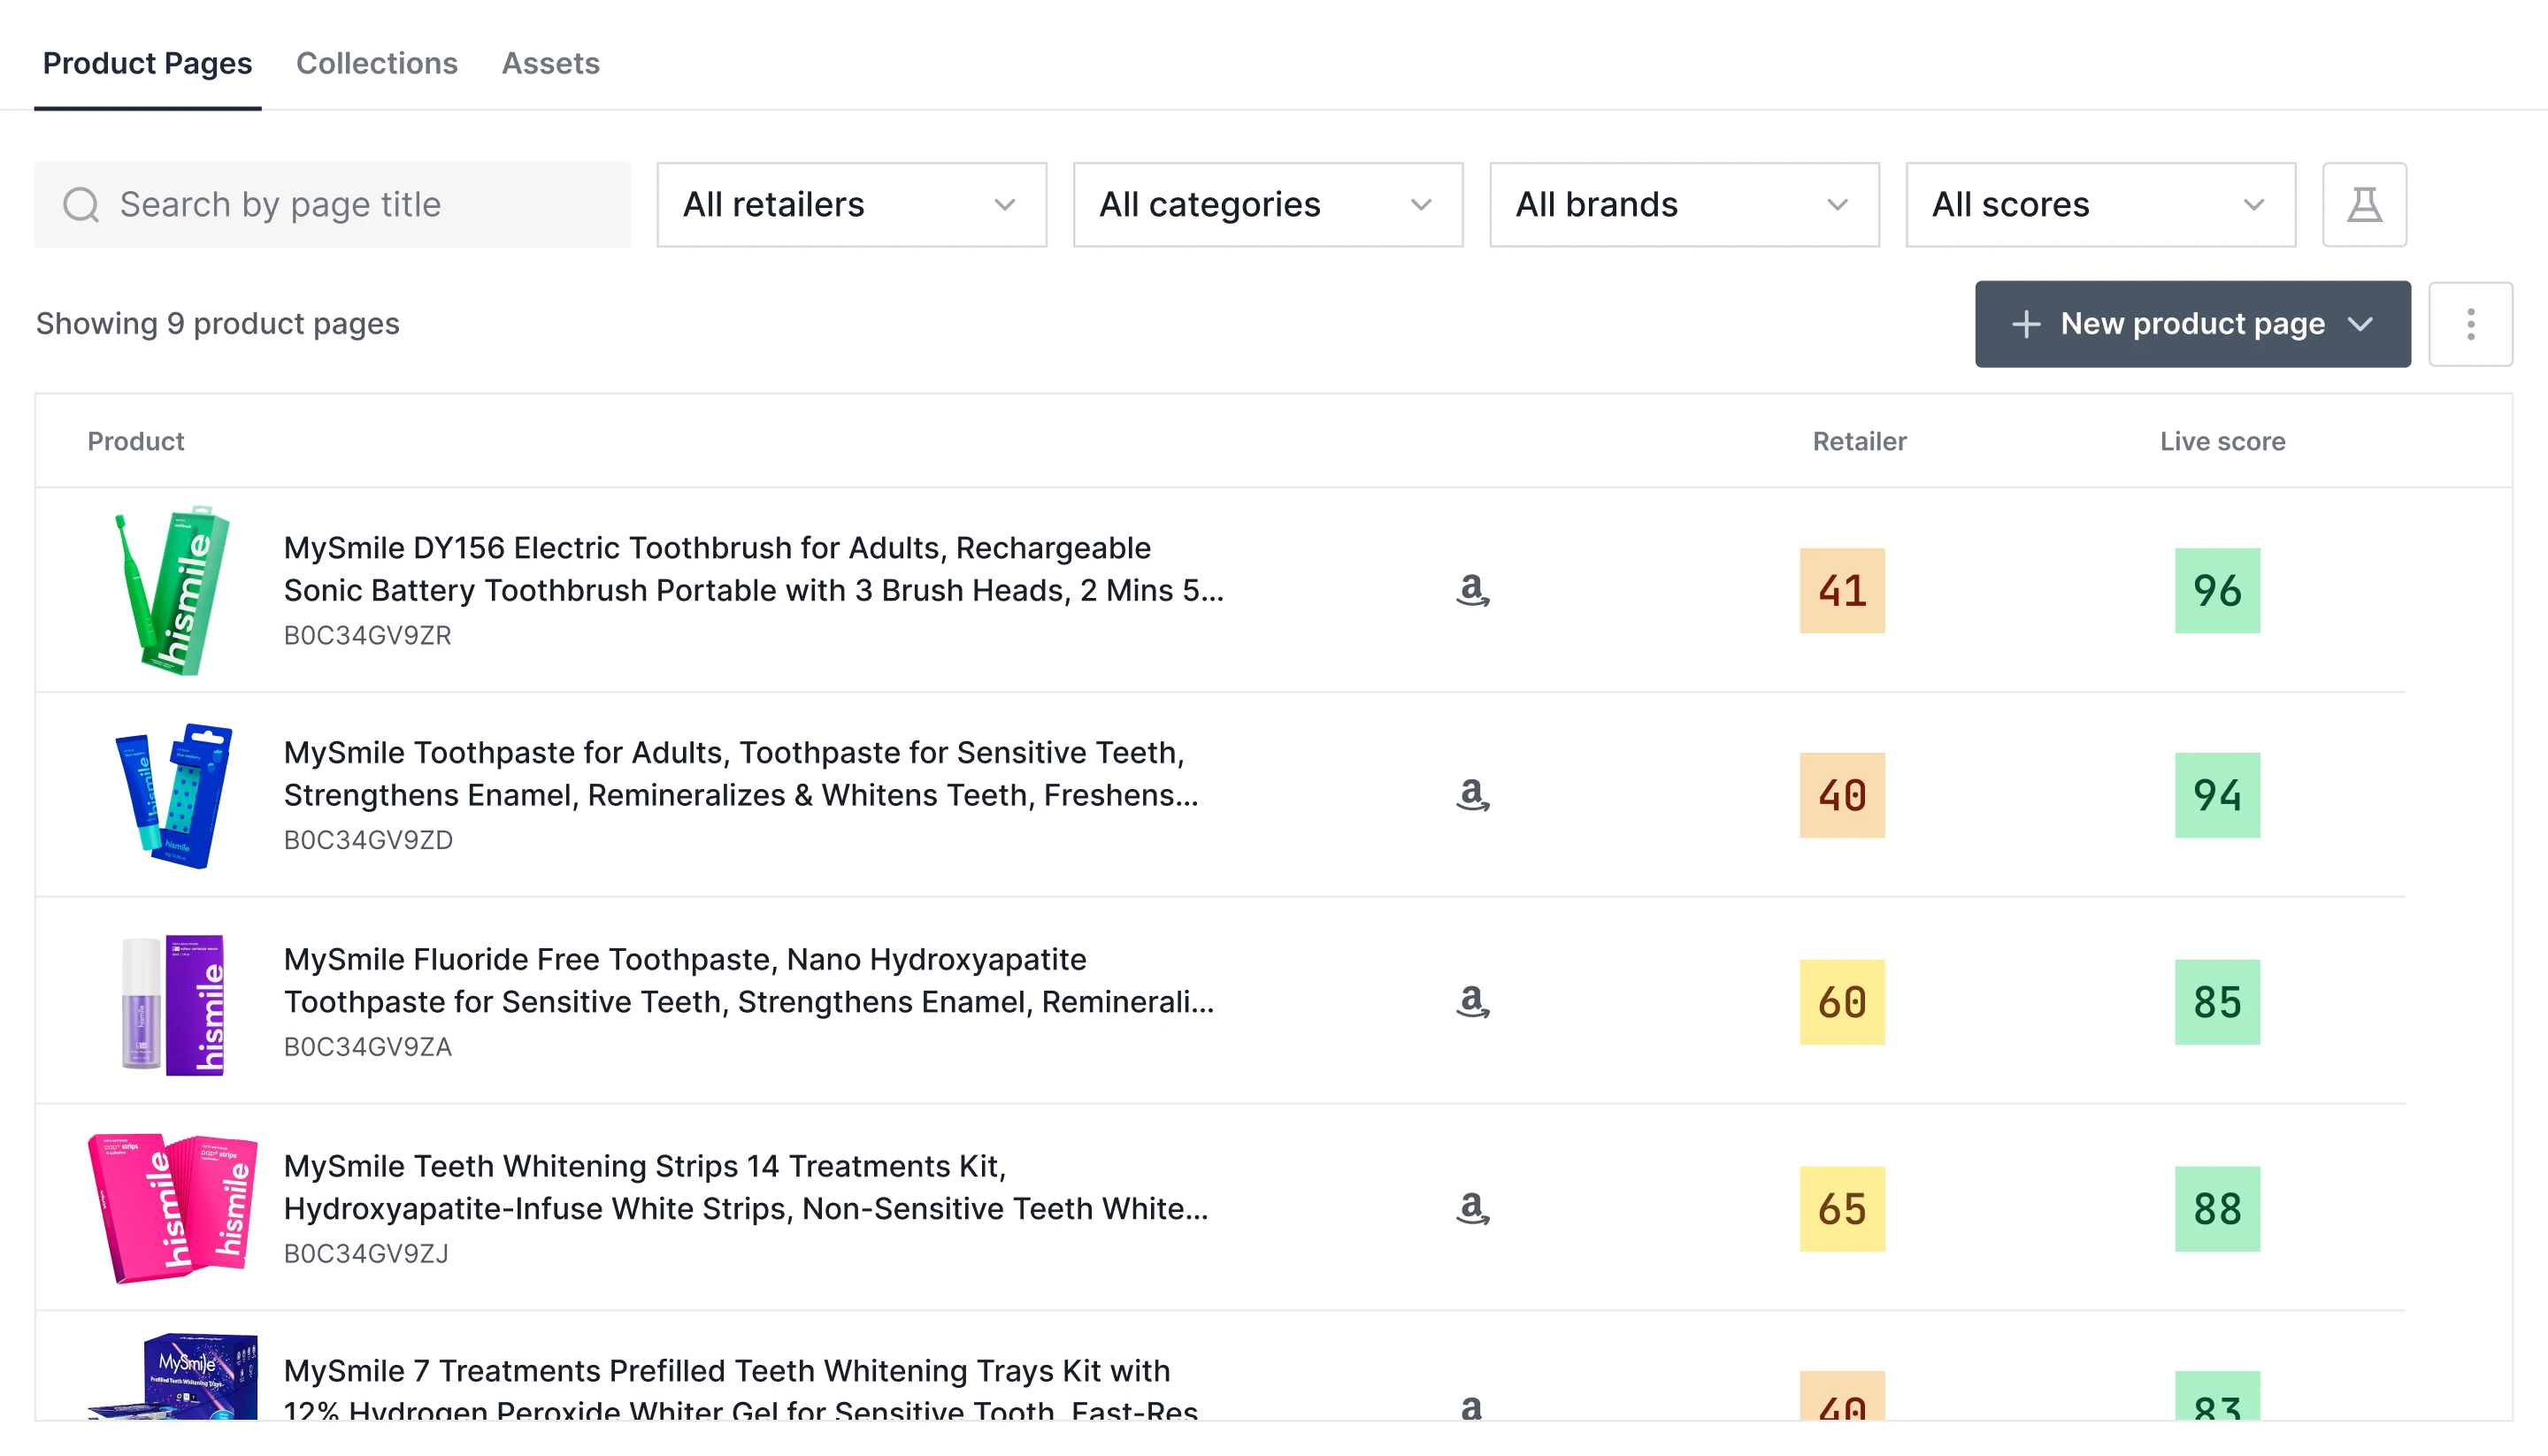The image size is (2548, 1456).
Task: Click the green electric toothbrush thumbnail
Action: (x=172, y=590)
